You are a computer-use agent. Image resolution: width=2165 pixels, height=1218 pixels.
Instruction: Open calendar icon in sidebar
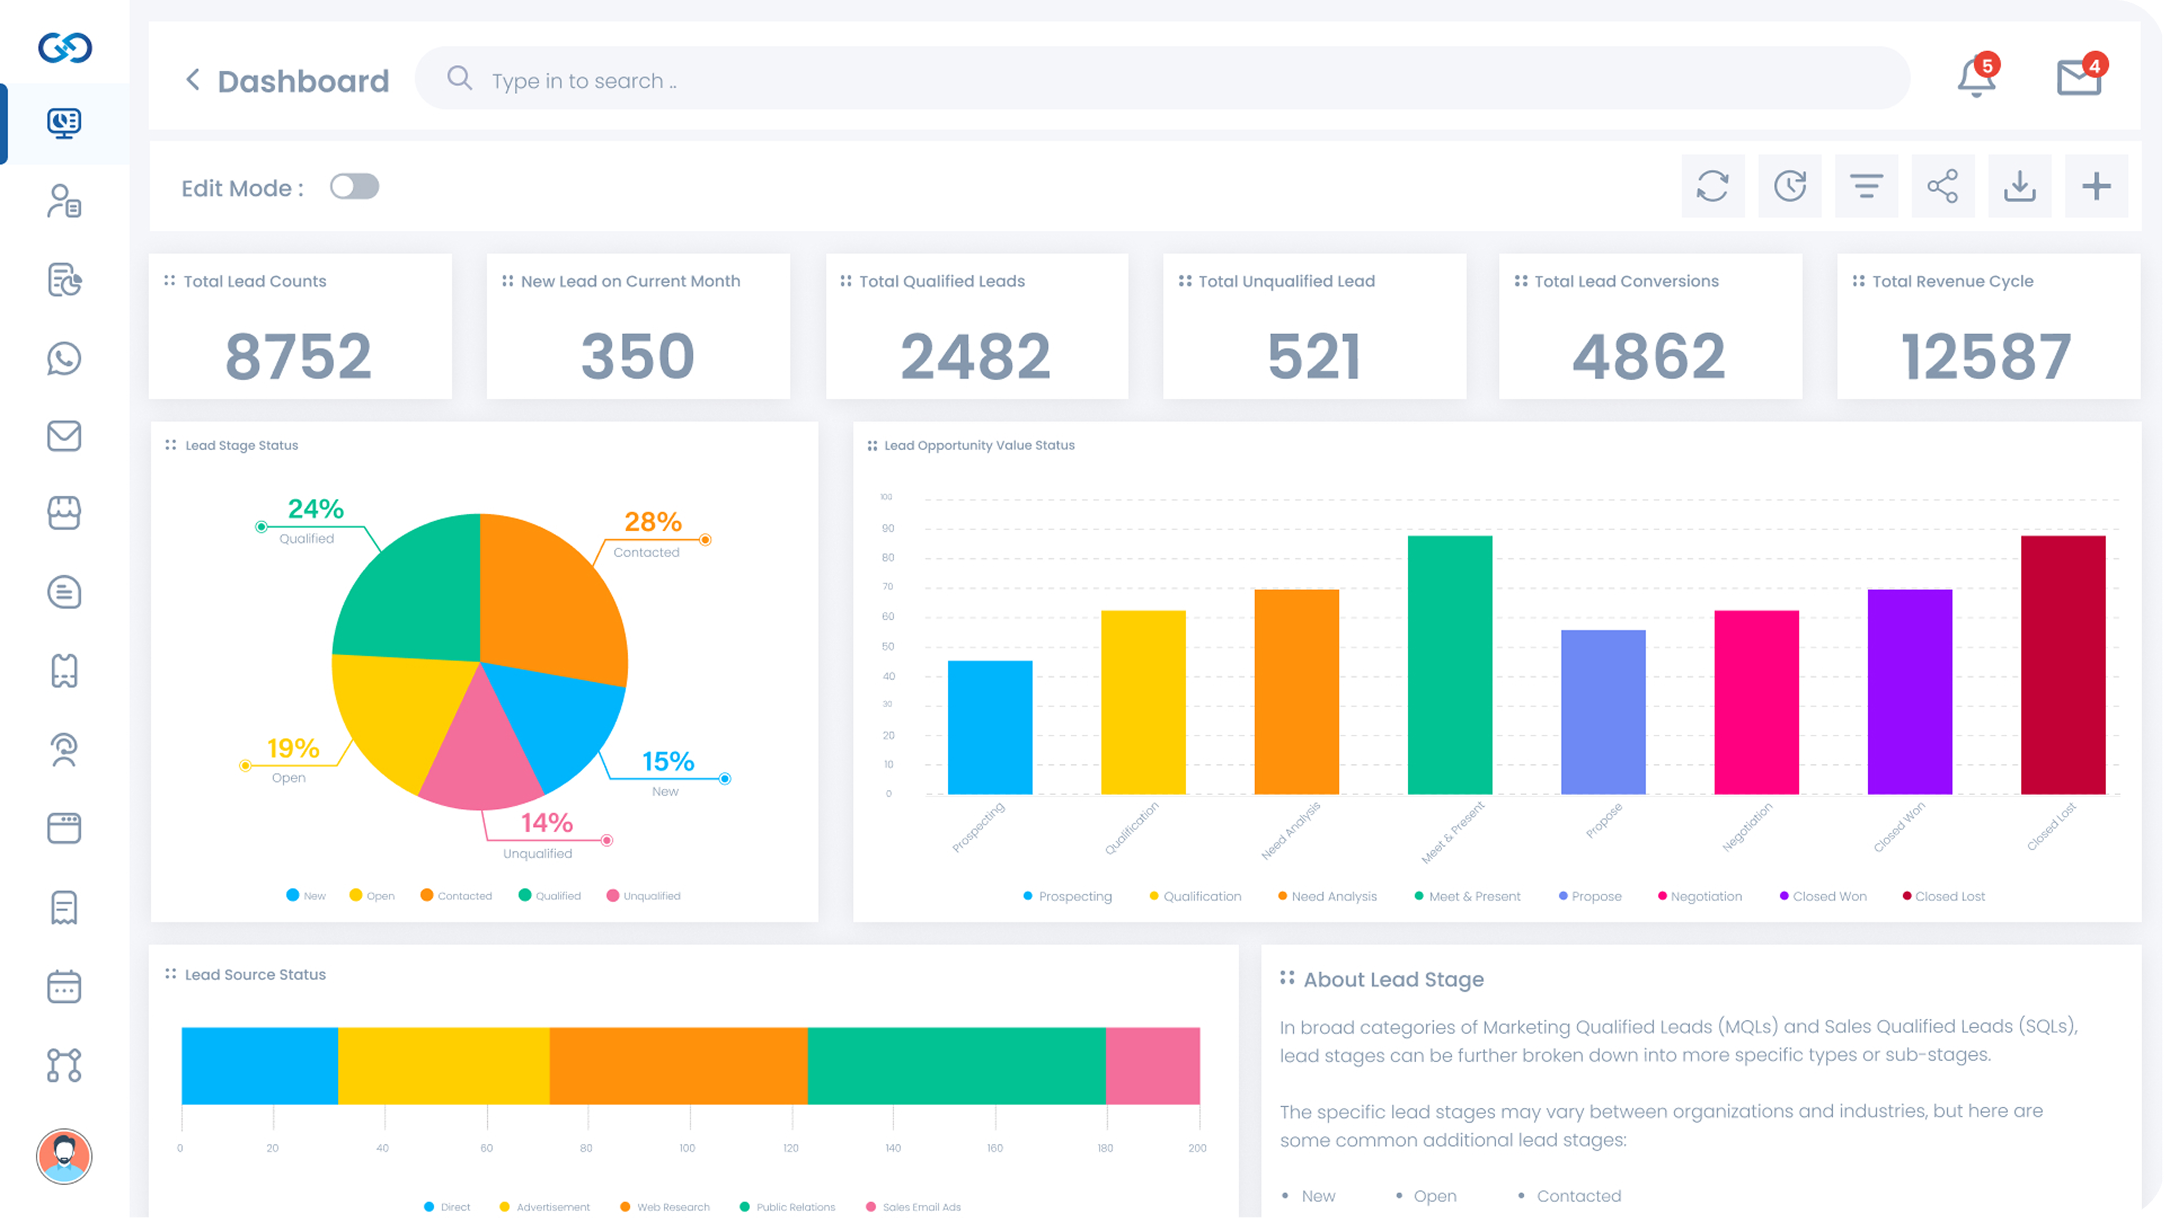[64, 986]
